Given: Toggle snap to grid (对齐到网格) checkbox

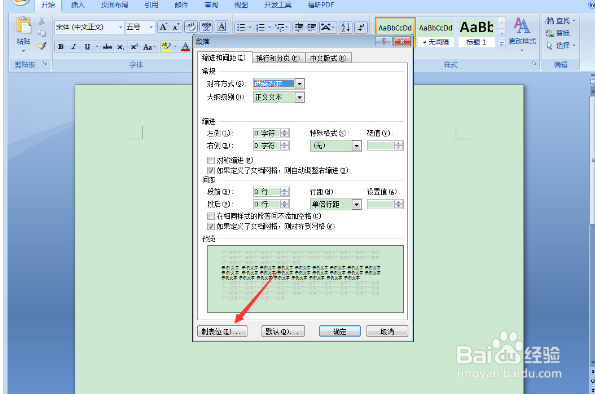Looking at the screenshot, I should (x=211, y=227).
